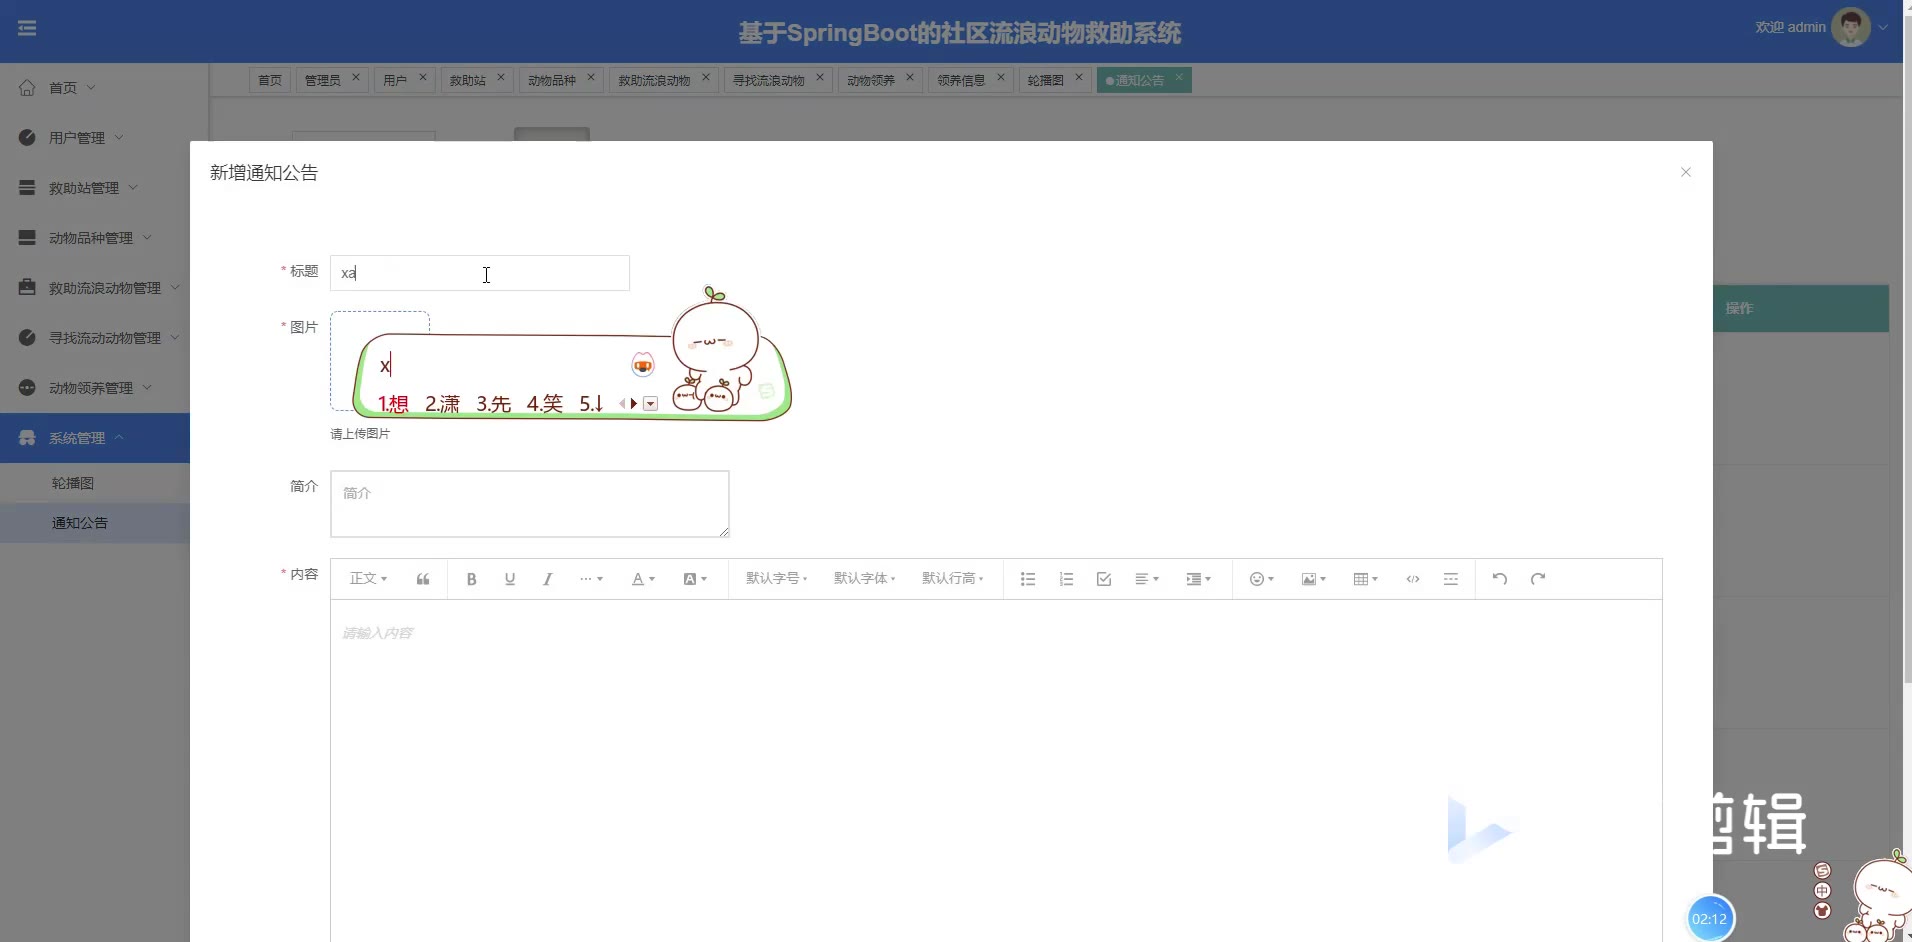1912x942 pixels.
Task: Select IME candidate 1.想
Action: pos(393,404)
